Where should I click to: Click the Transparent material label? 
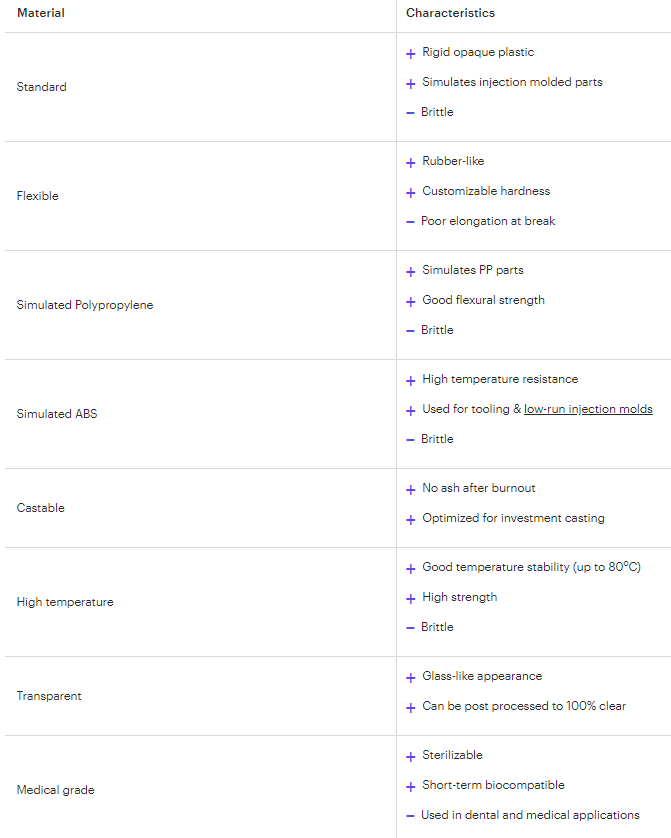pyautogui.click(x=49, y=696)
